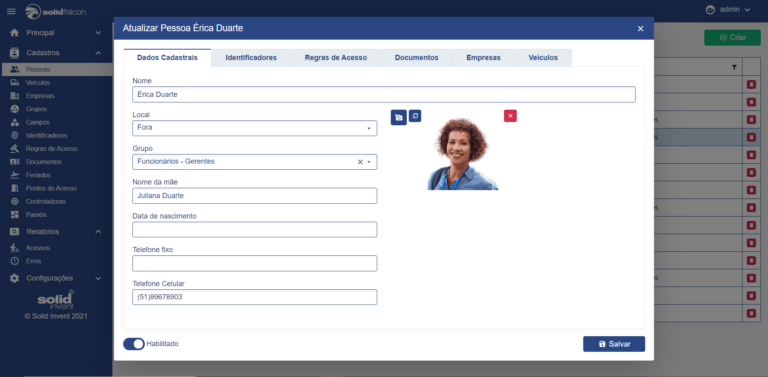The width and height of the screenshot is (768, 377).
Task: Remove the photo with red X icon
Action: click(510, 116)
